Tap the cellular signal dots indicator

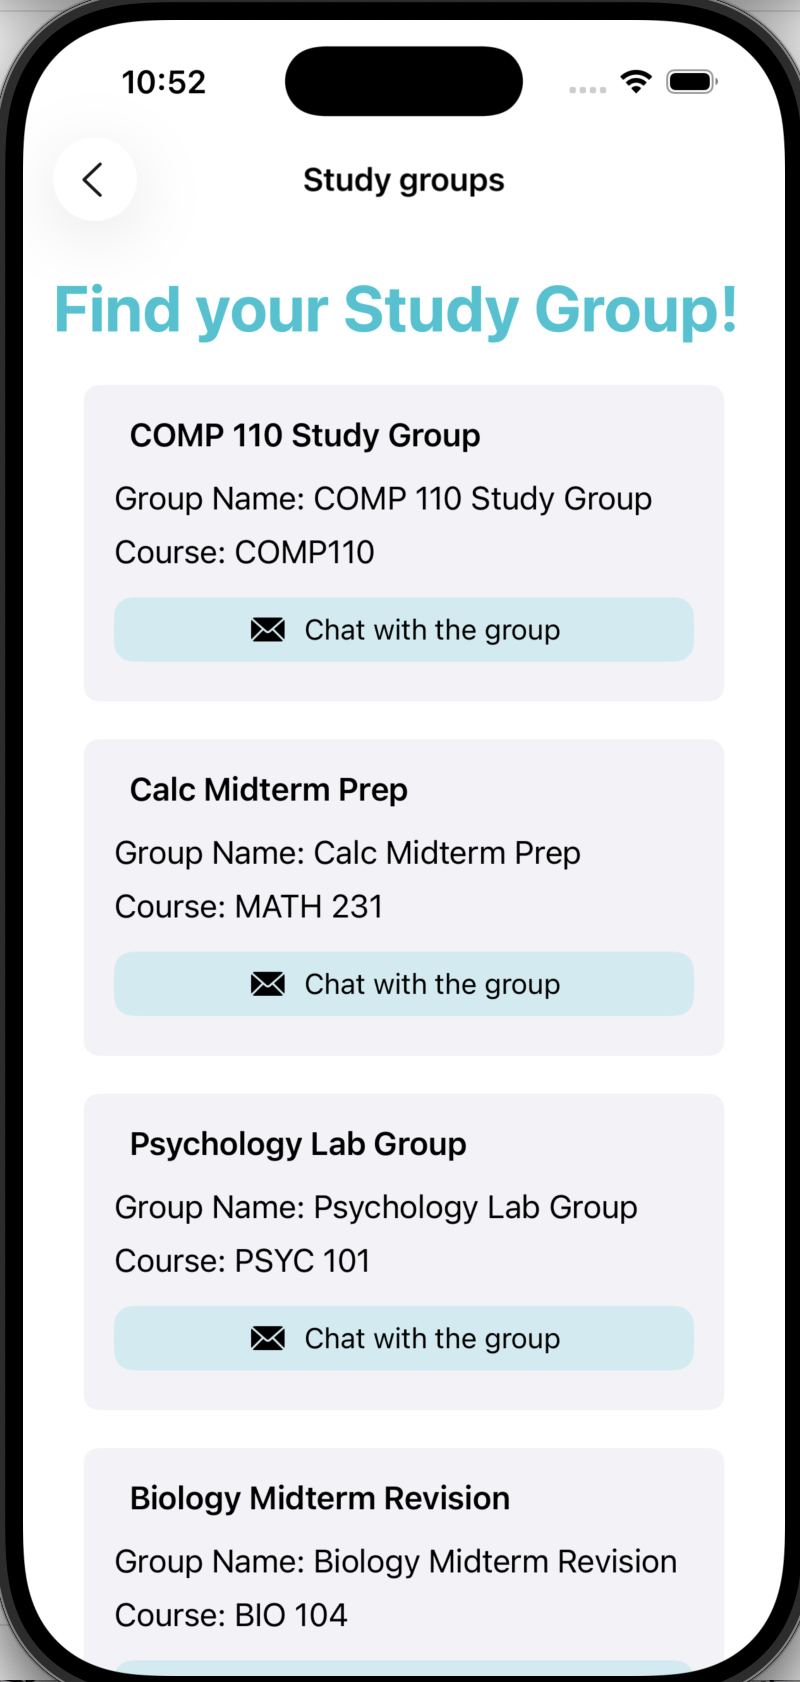(x=588, y=90)
